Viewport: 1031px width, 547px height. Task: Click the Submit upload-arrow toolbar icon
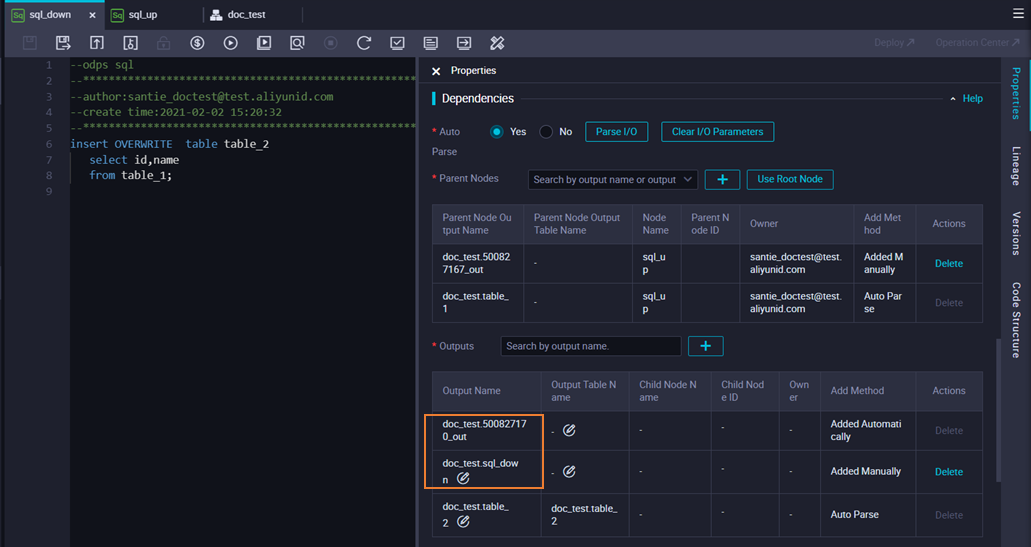pyautogui.click(x=97, y=43)
